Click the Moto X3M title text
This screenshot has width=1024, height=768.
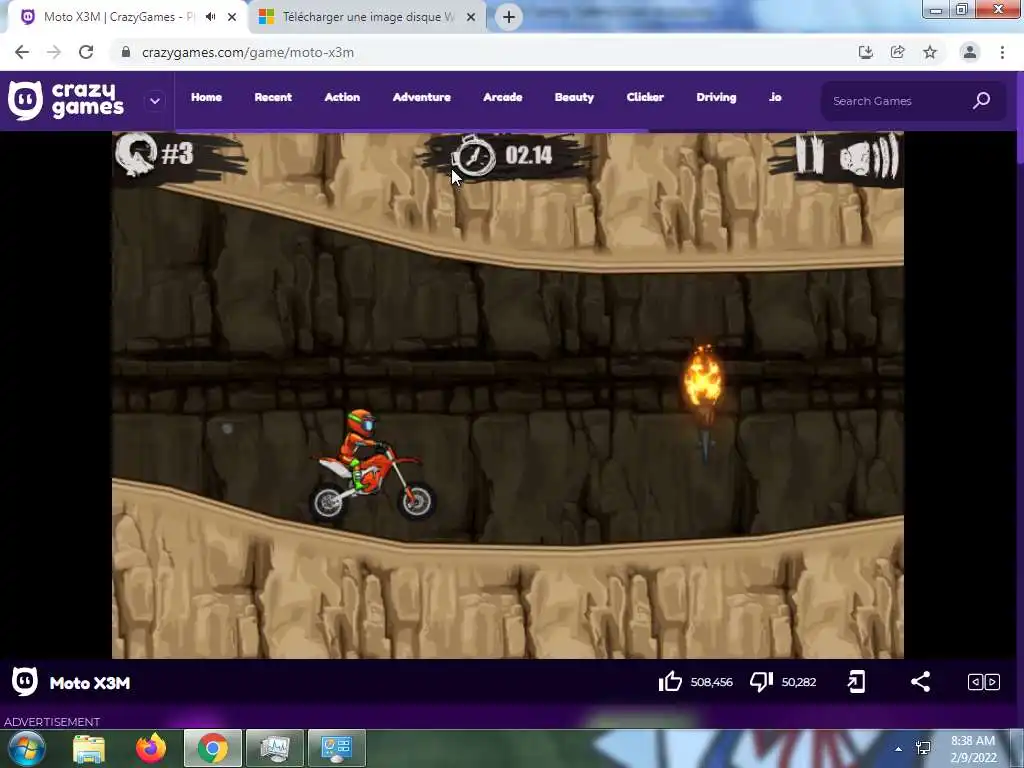89,682
